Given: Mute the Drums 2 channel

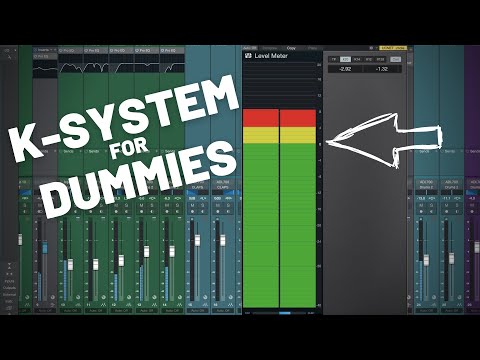Looking at the screenshot, I should pyautogui.click(x=421, y=206).
